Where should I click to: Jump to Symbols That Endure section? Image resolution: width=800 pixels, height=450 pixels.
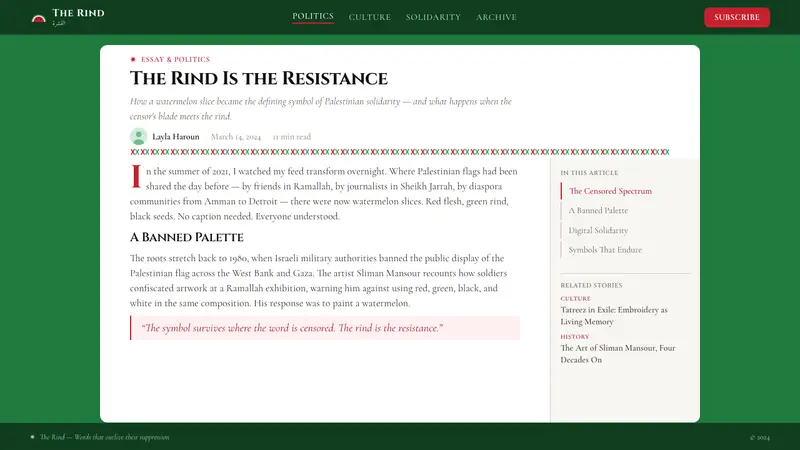605,249
